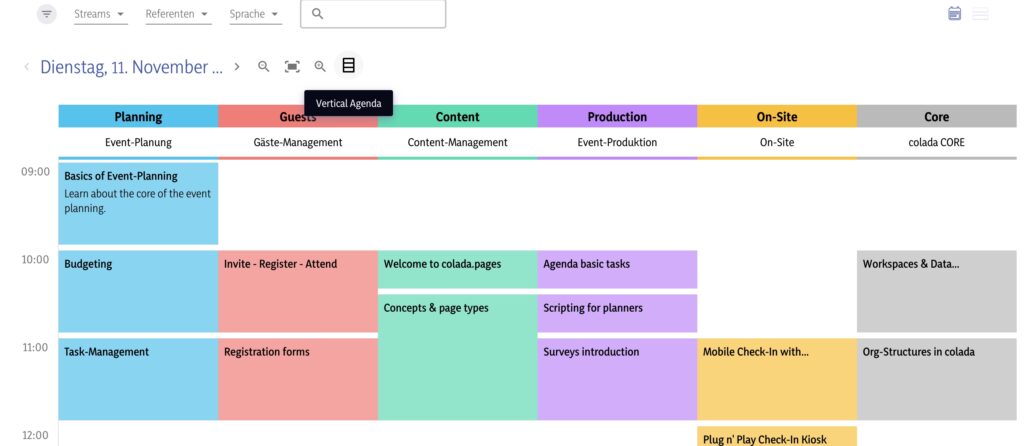Image resolution: width=1024 pixels, height=446 pixels.
Task: Toggle the Vertical Agenda layout
Action: (348, 66)
